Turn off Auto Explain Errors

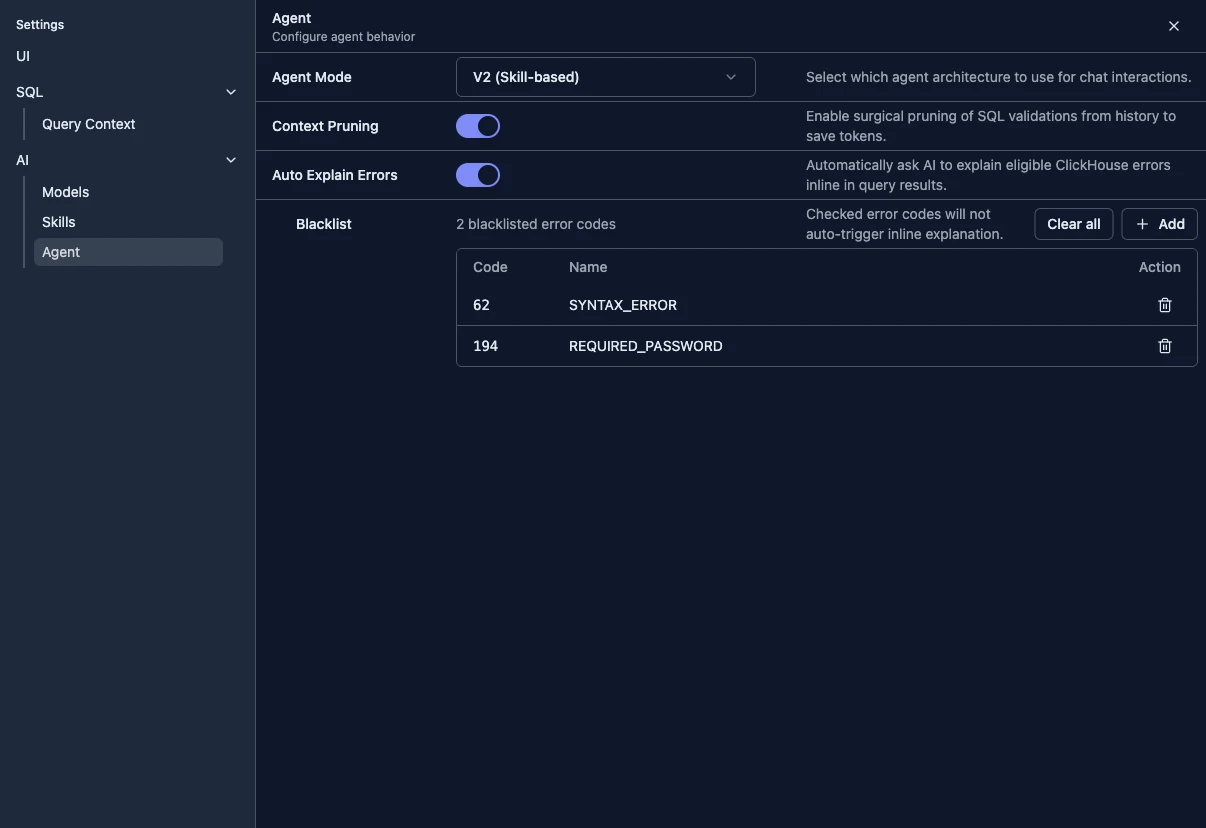(478, 173)
